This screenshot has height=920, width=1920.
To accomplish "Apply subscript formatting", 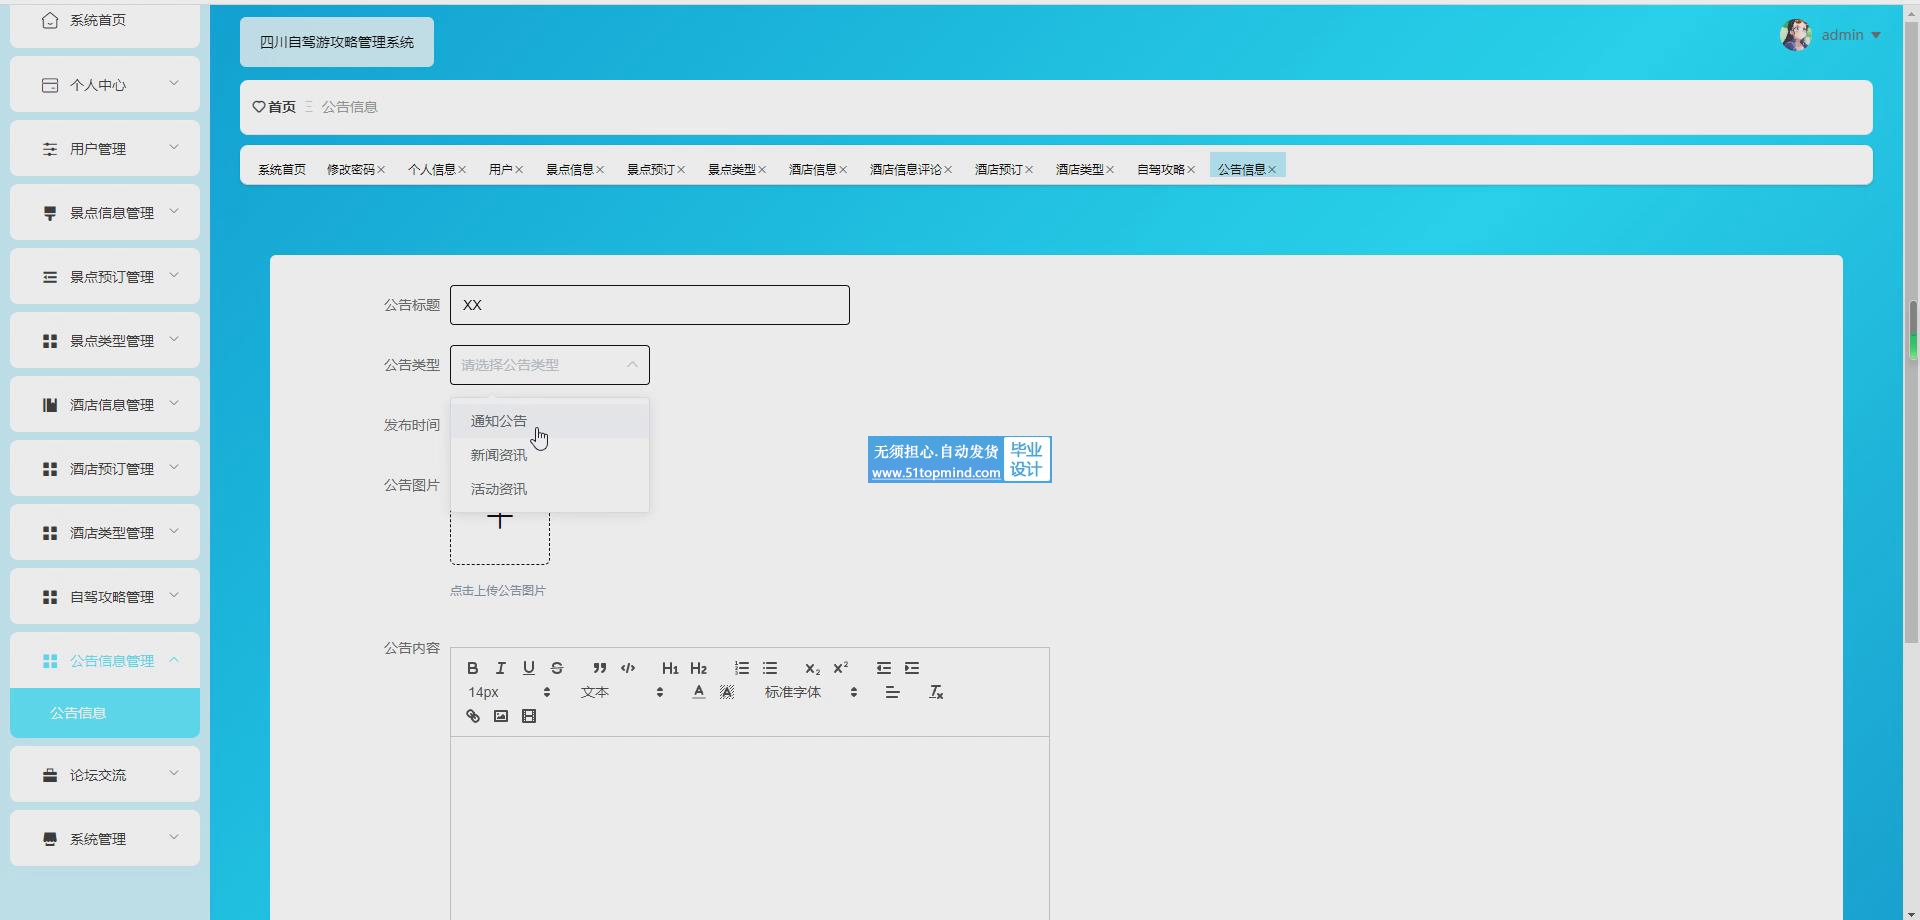I will click(812, 668).
